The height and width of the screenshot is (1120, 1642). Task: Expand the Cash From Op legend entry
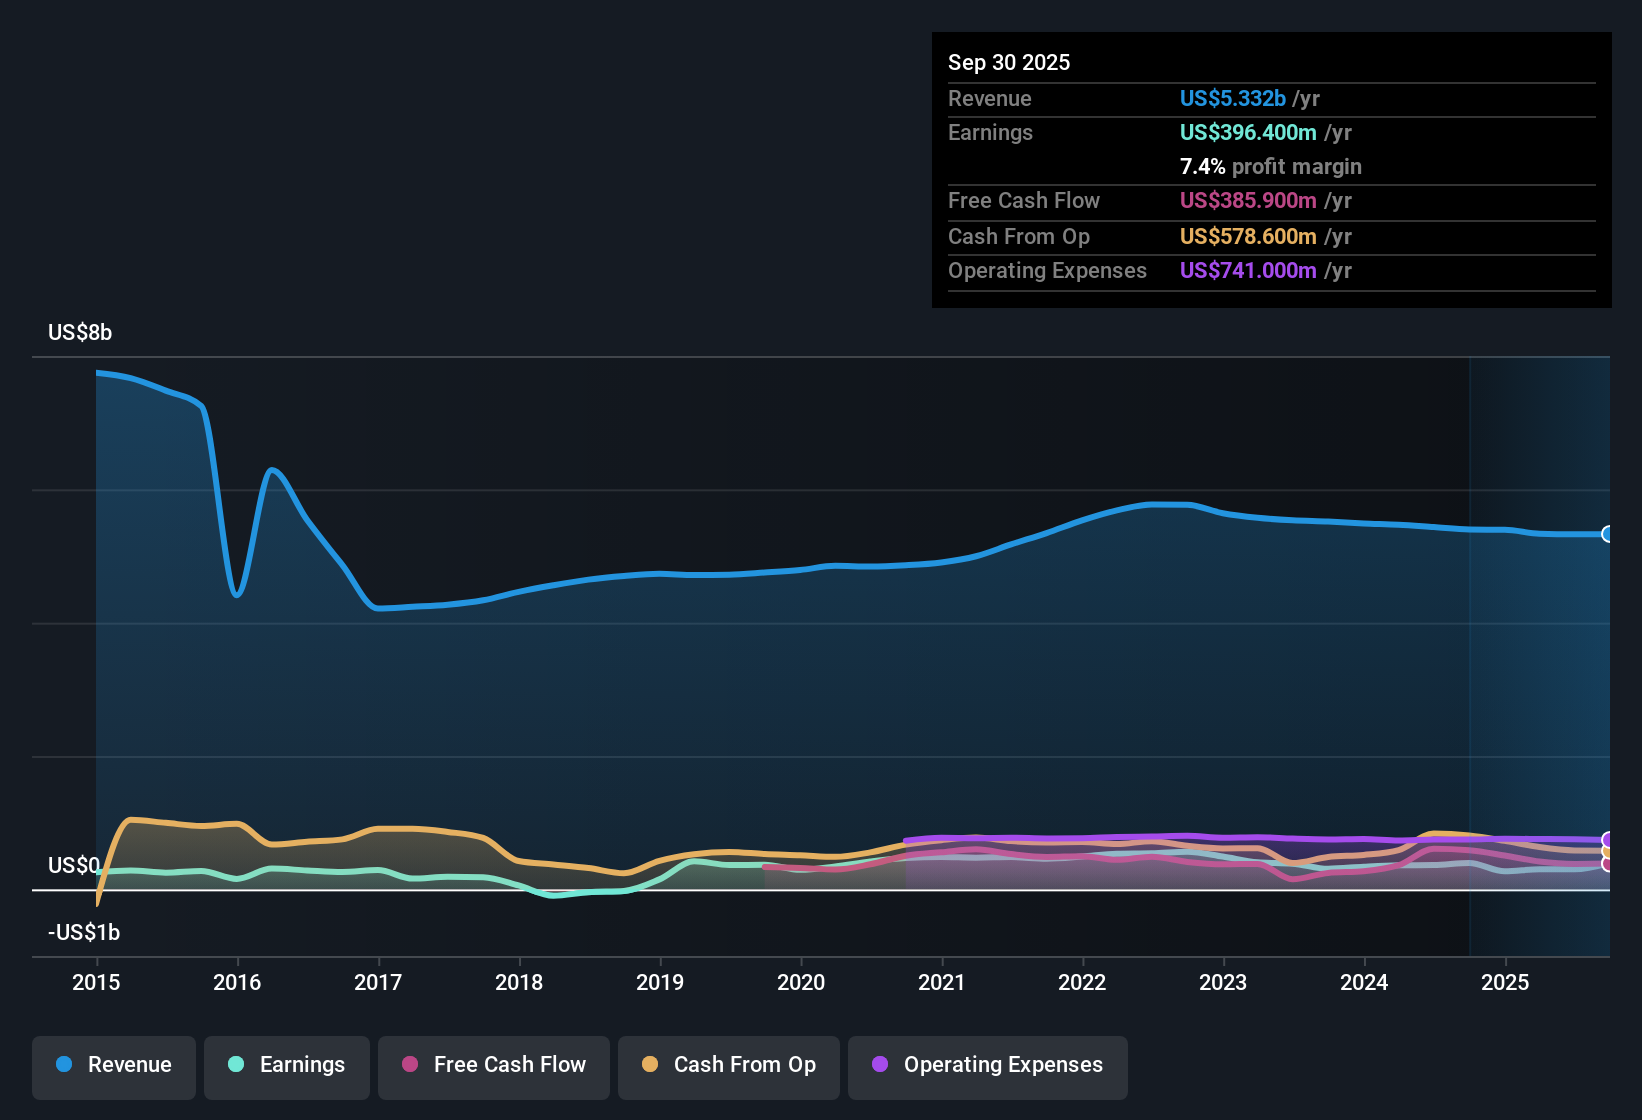[728, 1066]
